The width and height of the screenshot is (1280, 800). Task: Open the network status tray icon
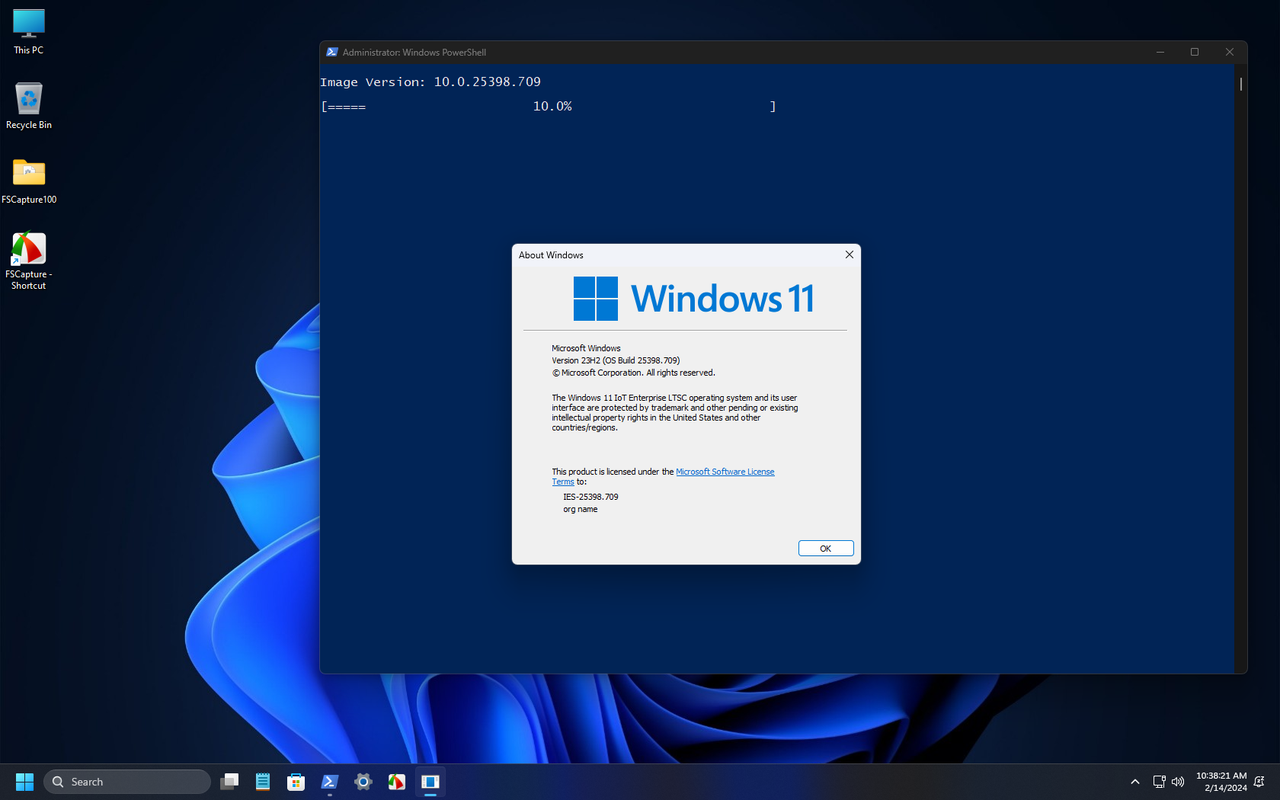(x=1159, y=781)
